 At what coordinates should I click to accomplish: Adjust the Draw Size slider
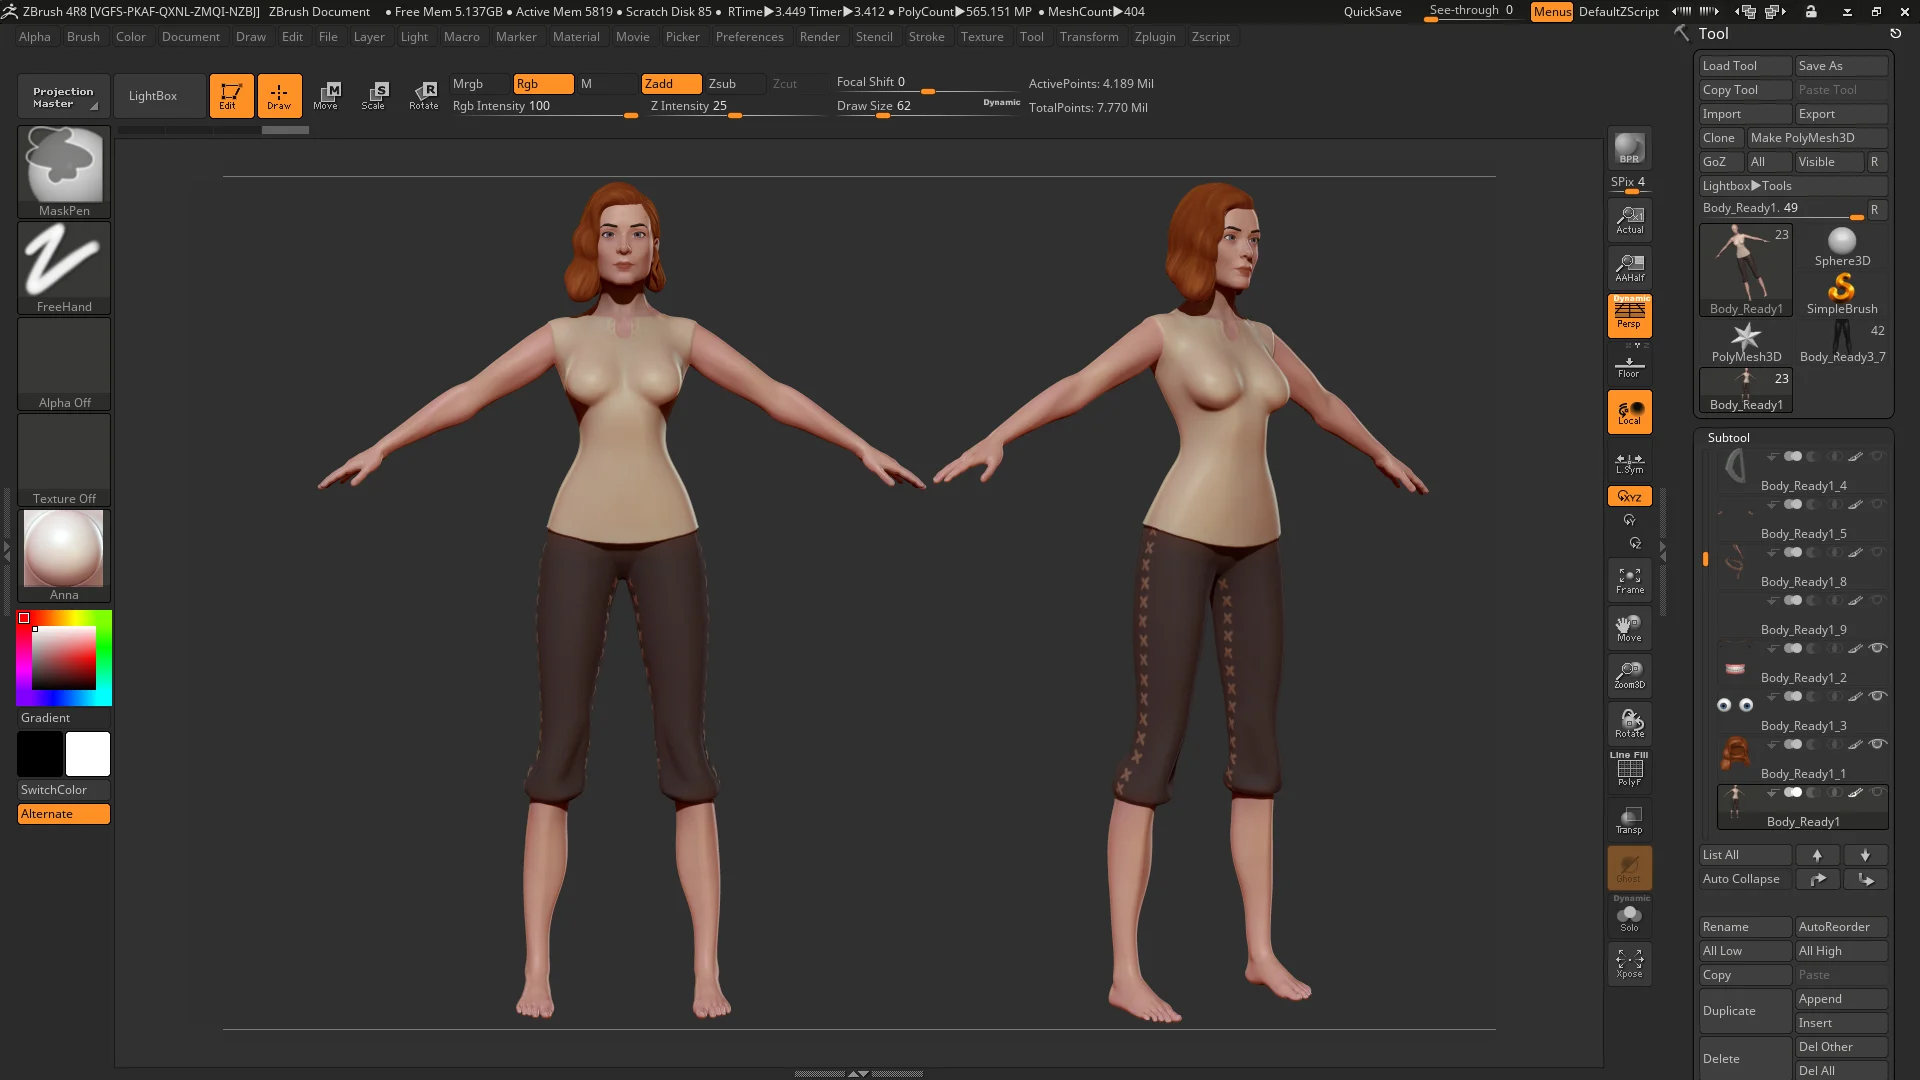click(929, 107)
